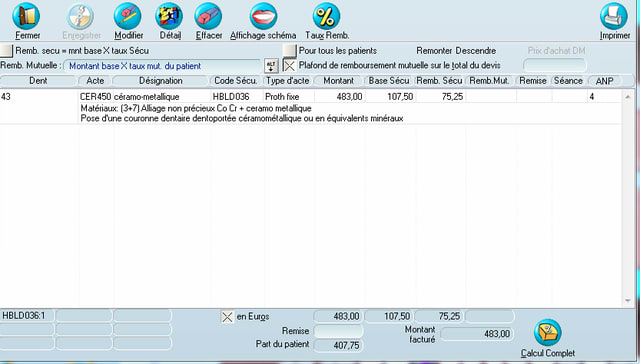Click the Dent column header
The height and width of the screenshot is (364, 640).
coord(38,81)
